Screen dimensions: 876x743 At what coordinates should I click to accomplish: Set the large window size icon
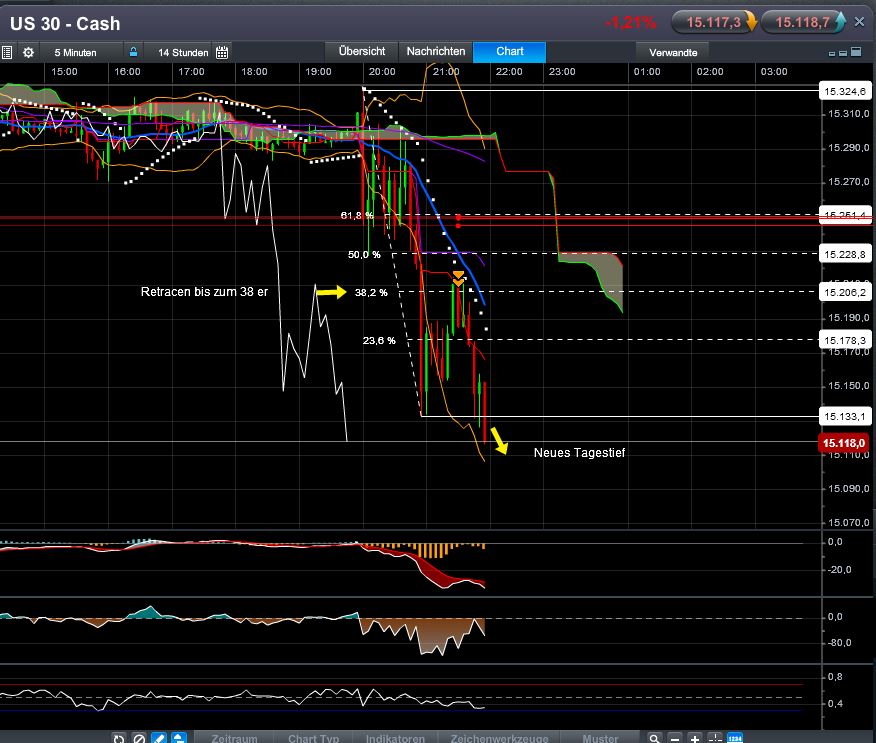pyautogui.click(x=855, y=52)
